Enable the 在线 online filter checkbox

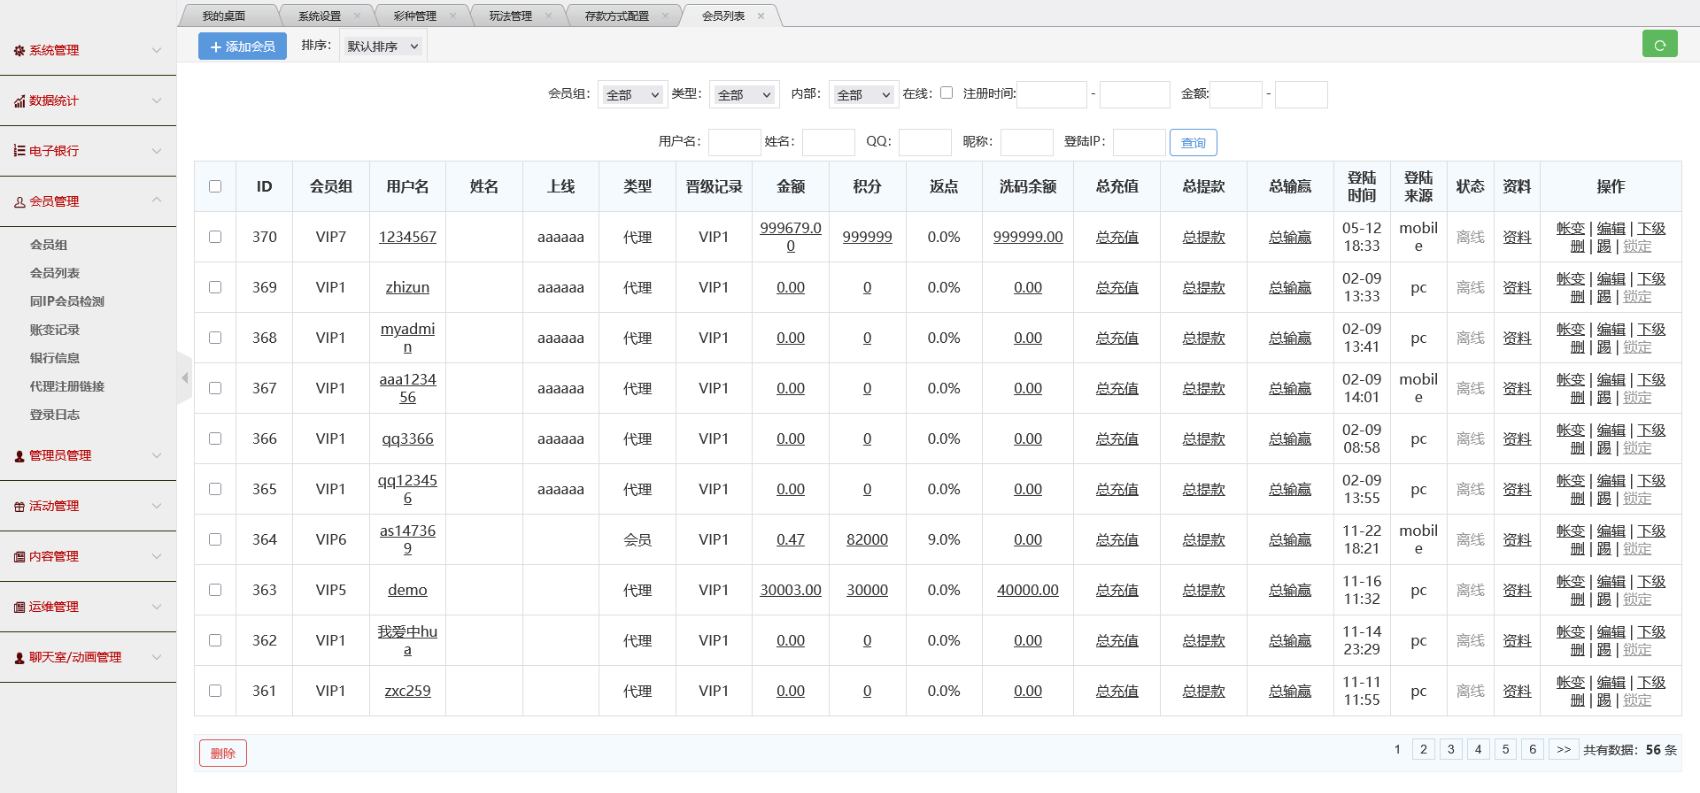(x=946, y=93)
